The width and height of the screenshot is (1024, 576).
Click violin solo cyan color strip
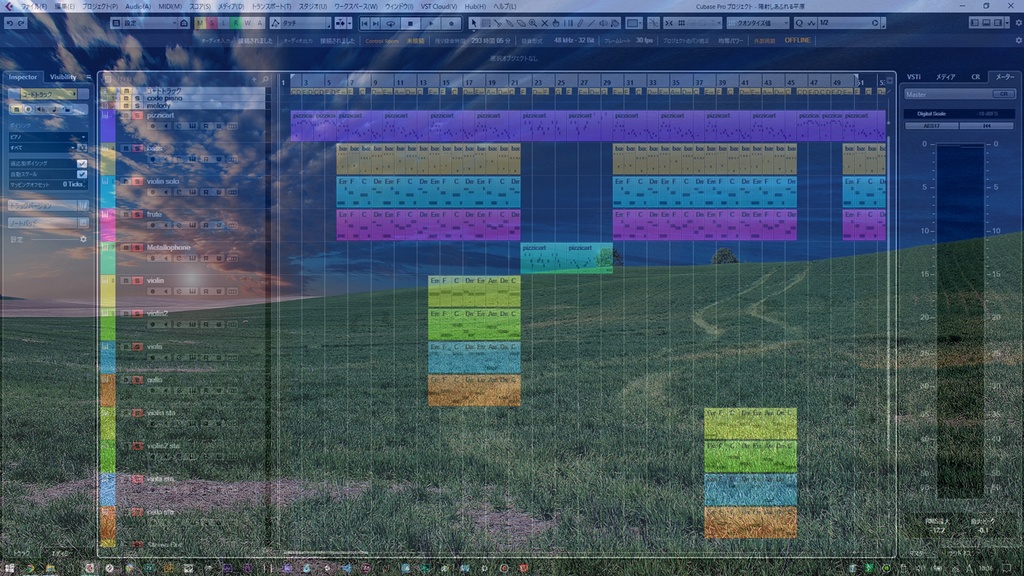[x=108, y=192]
